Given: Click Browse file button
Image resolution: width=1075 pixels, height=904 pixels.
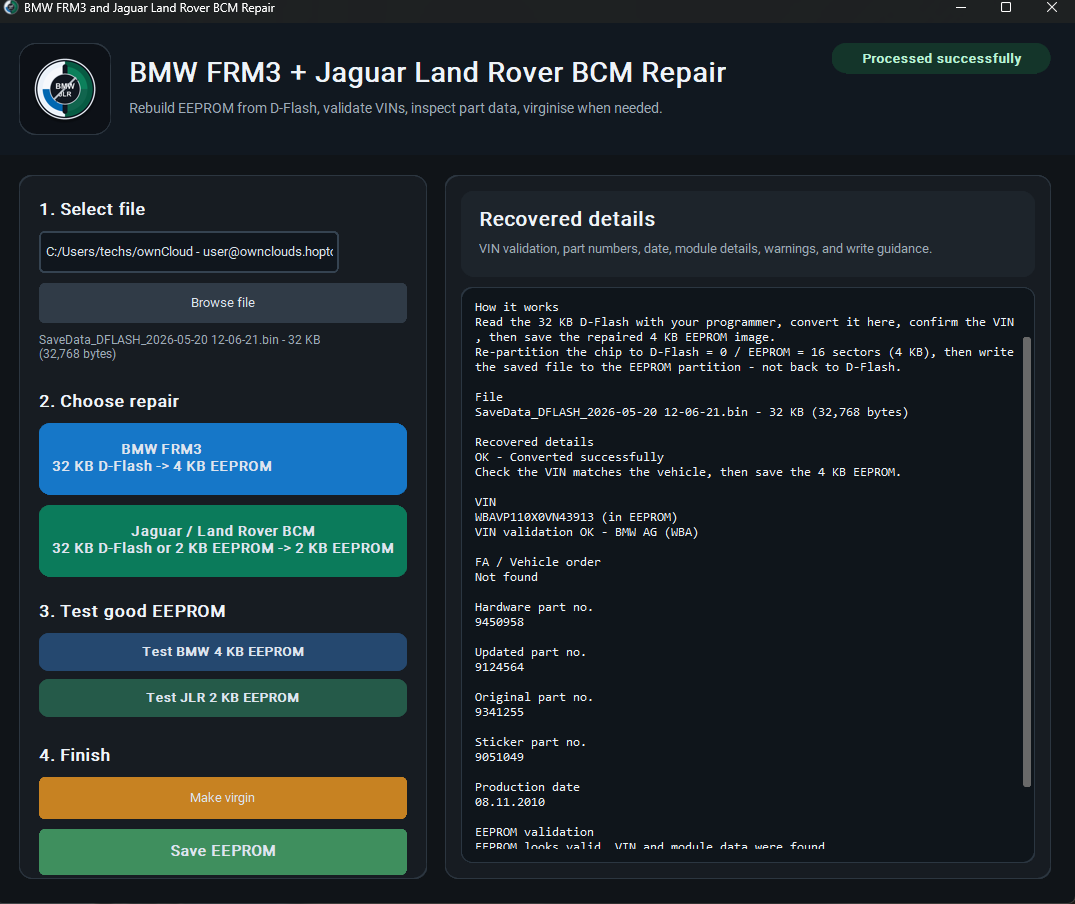Looking at the screenshot, I should coord(223,302).
